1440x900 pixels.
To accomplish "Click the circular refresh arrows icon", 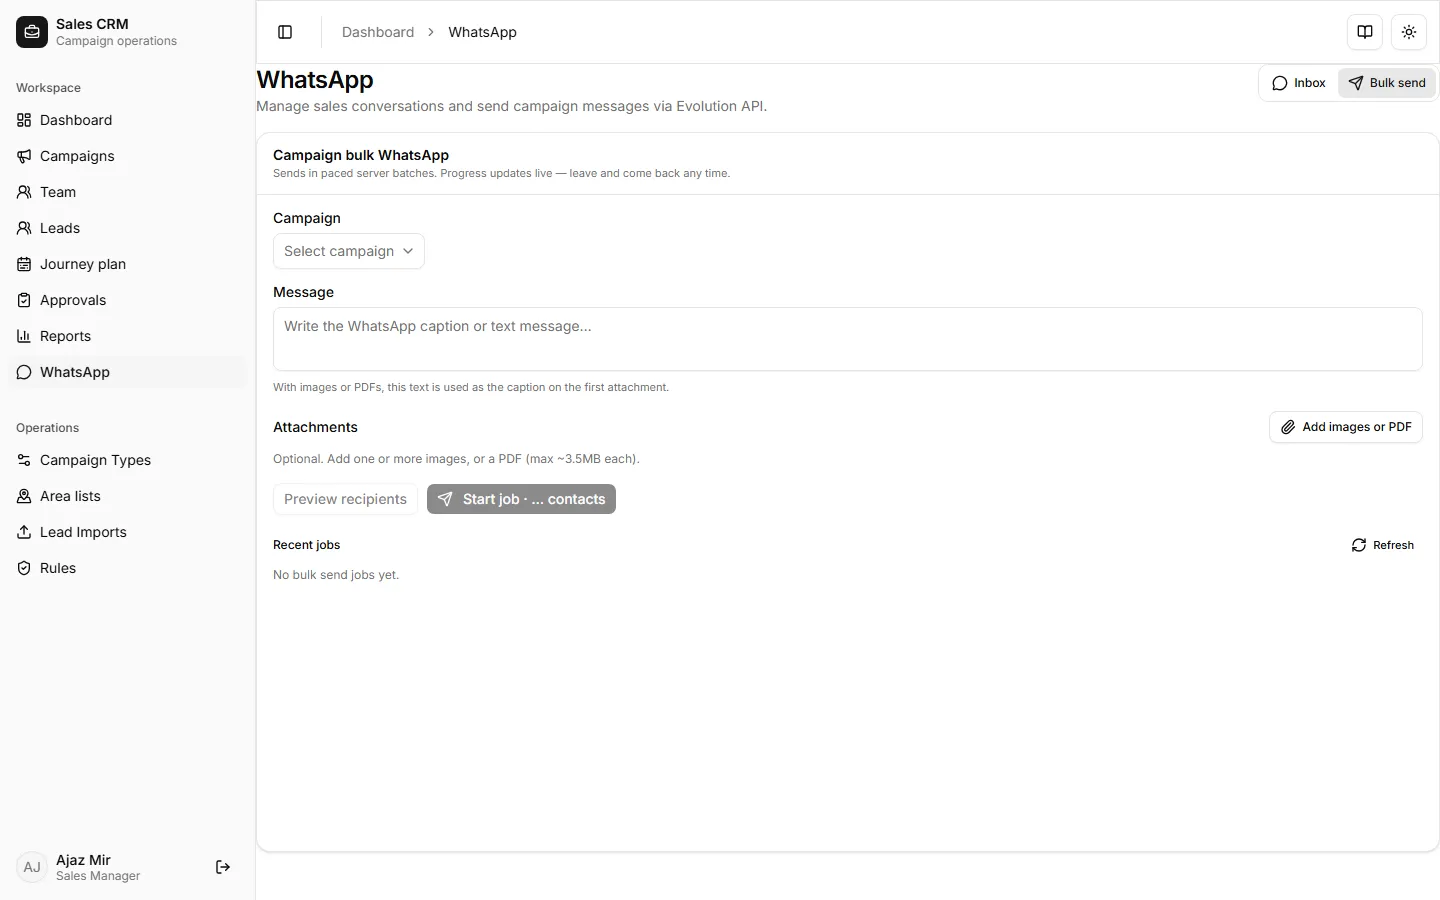I will click(x=1359, y=545).
